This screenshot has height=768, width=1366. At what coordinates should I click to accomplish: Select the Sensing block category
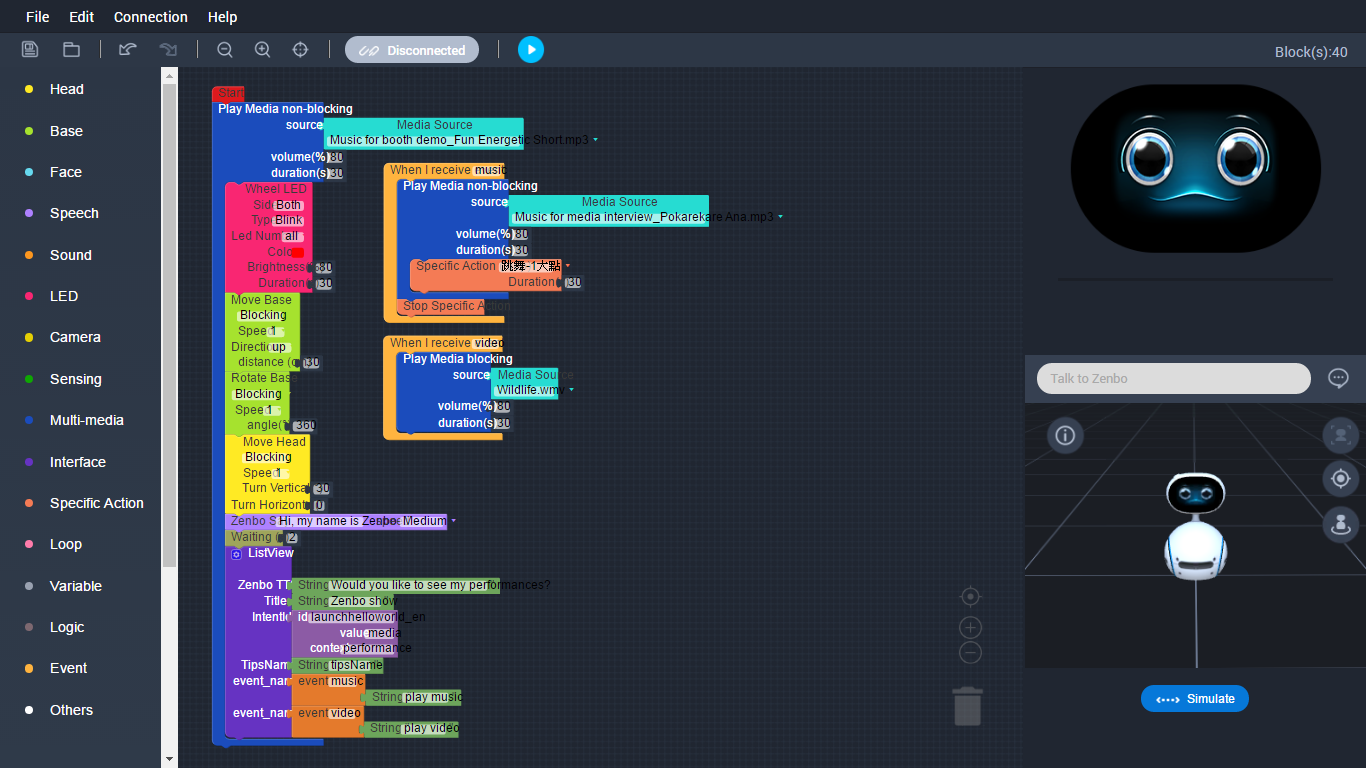pyautogui.click(x=76, y=379)
